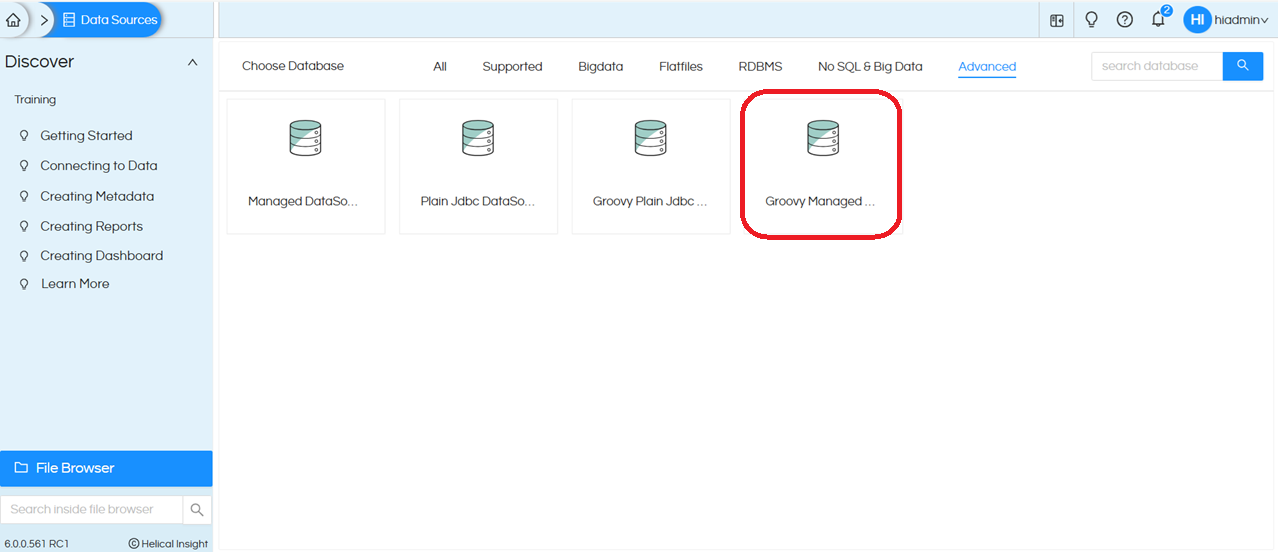Open the help question mark icon
This screenshot has height=552, width=1278.
(1125, 20)
